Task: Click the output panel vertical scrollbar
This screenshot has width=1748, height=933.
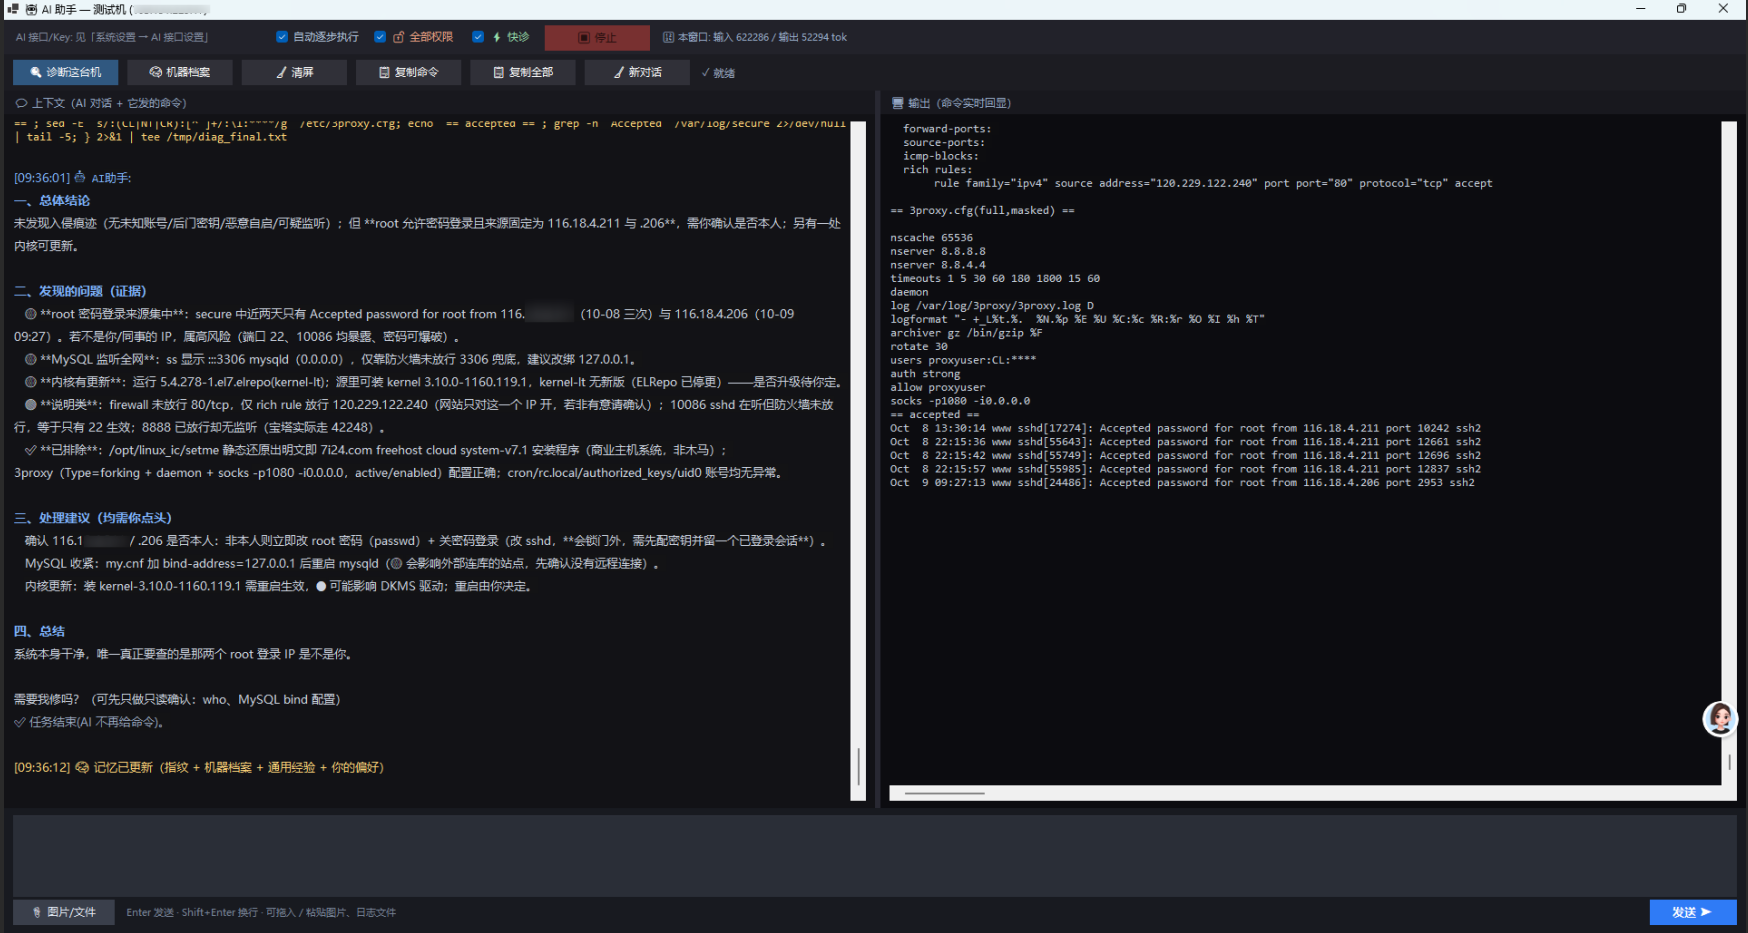Action: click(1729, 453)
